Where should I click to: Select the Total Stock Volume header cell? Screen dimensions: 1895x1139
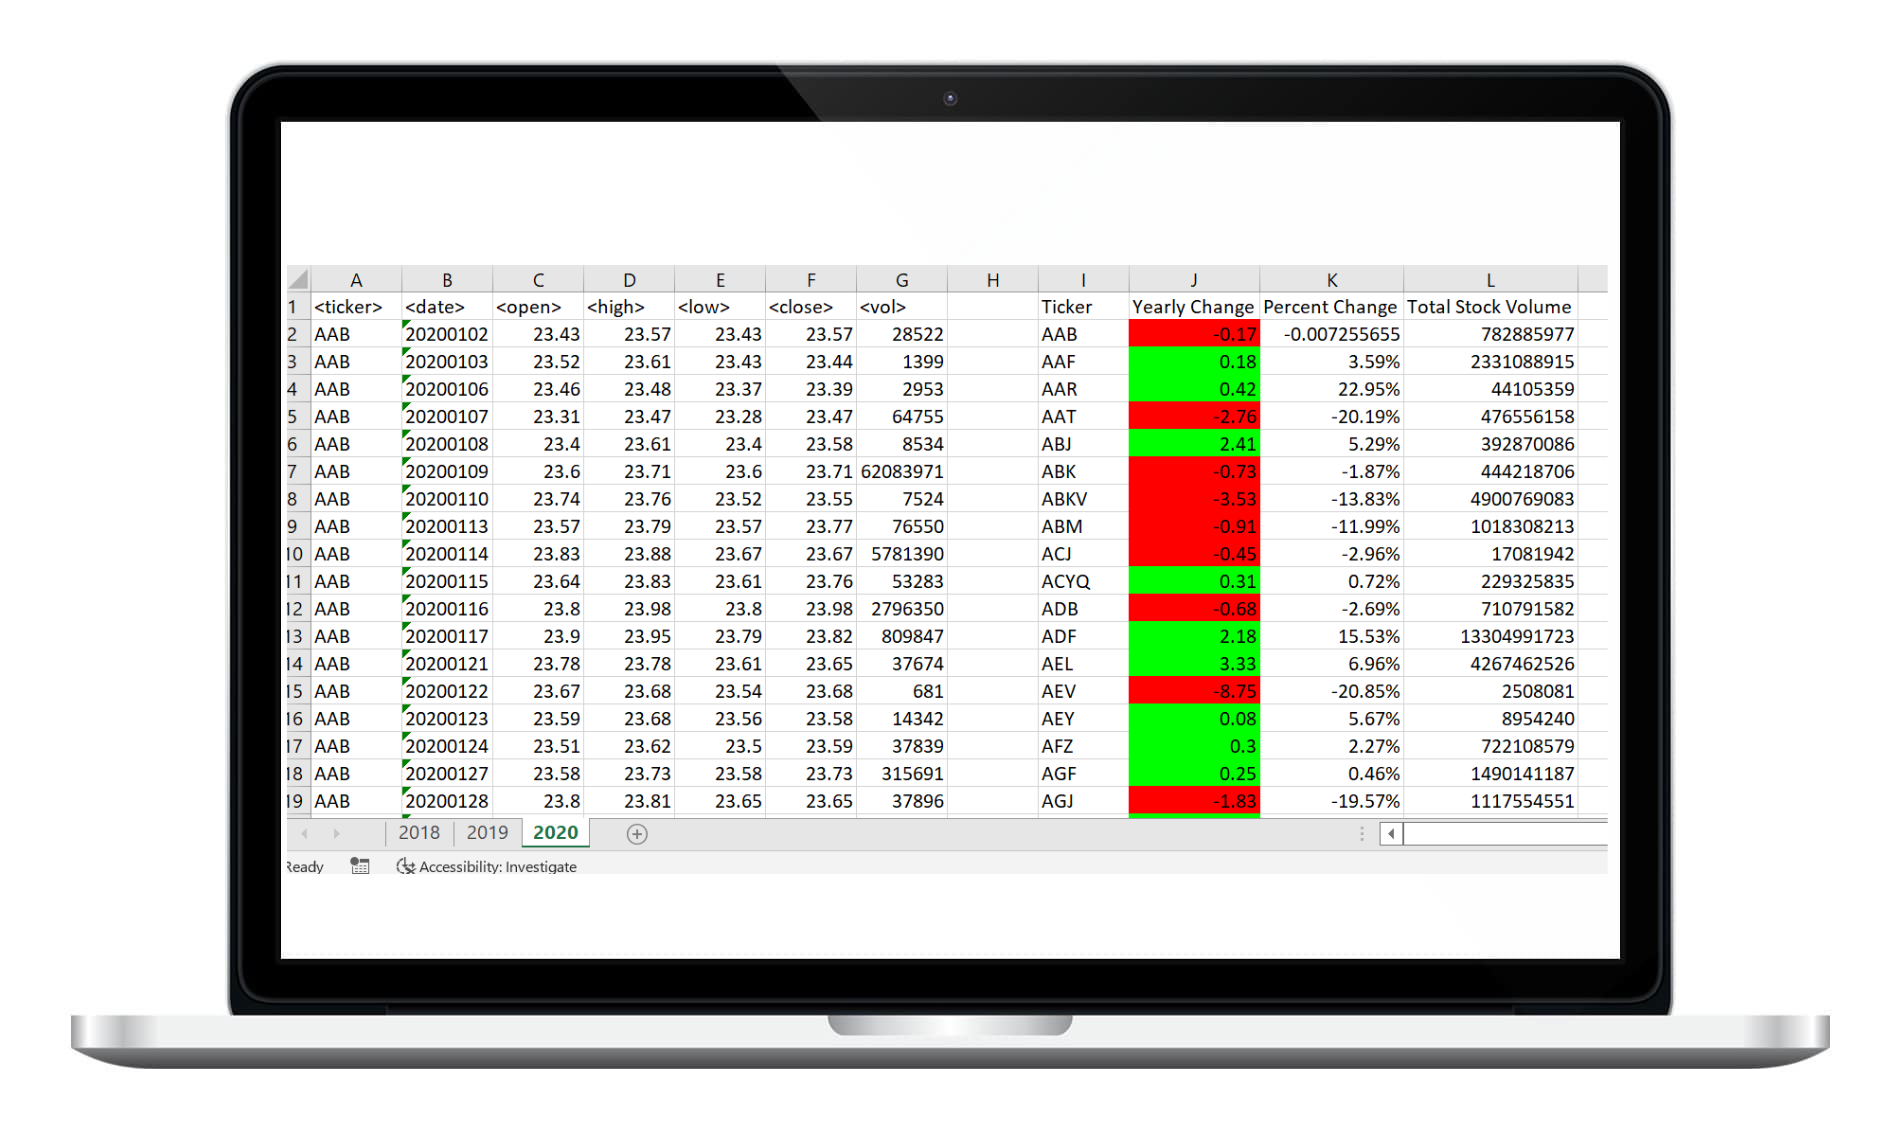(1489, 307)
